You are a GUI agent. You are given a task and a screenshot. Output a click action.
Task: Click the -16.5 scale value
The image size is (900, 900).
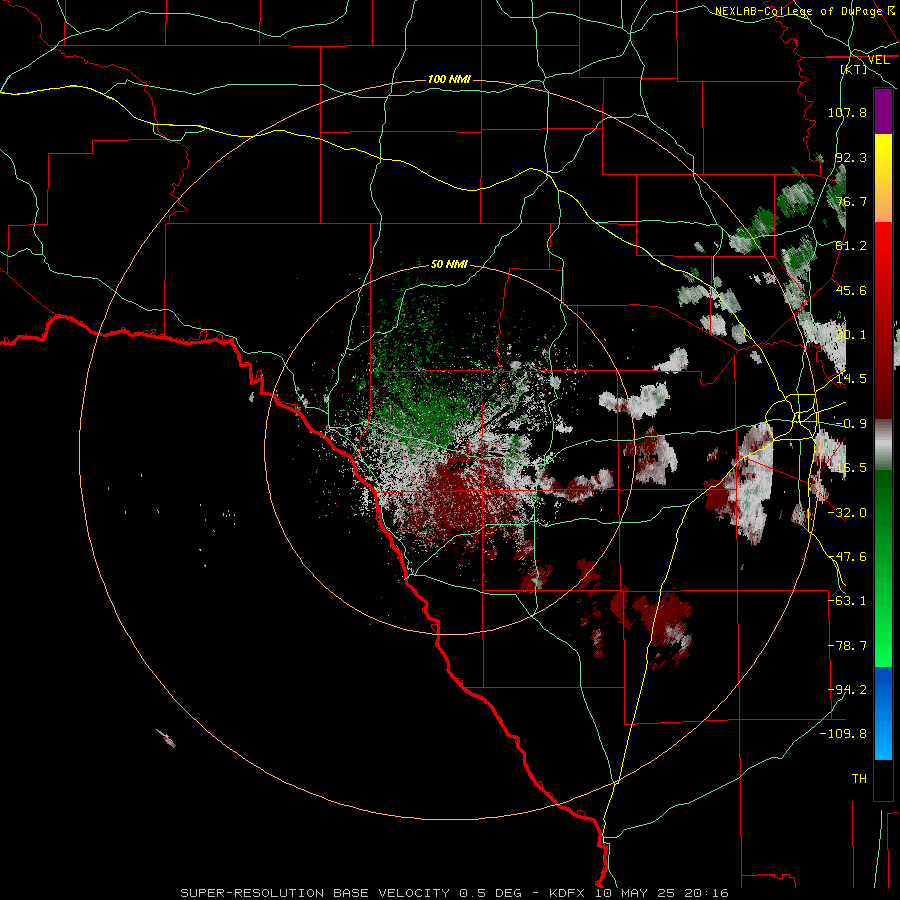coord(847,468)
